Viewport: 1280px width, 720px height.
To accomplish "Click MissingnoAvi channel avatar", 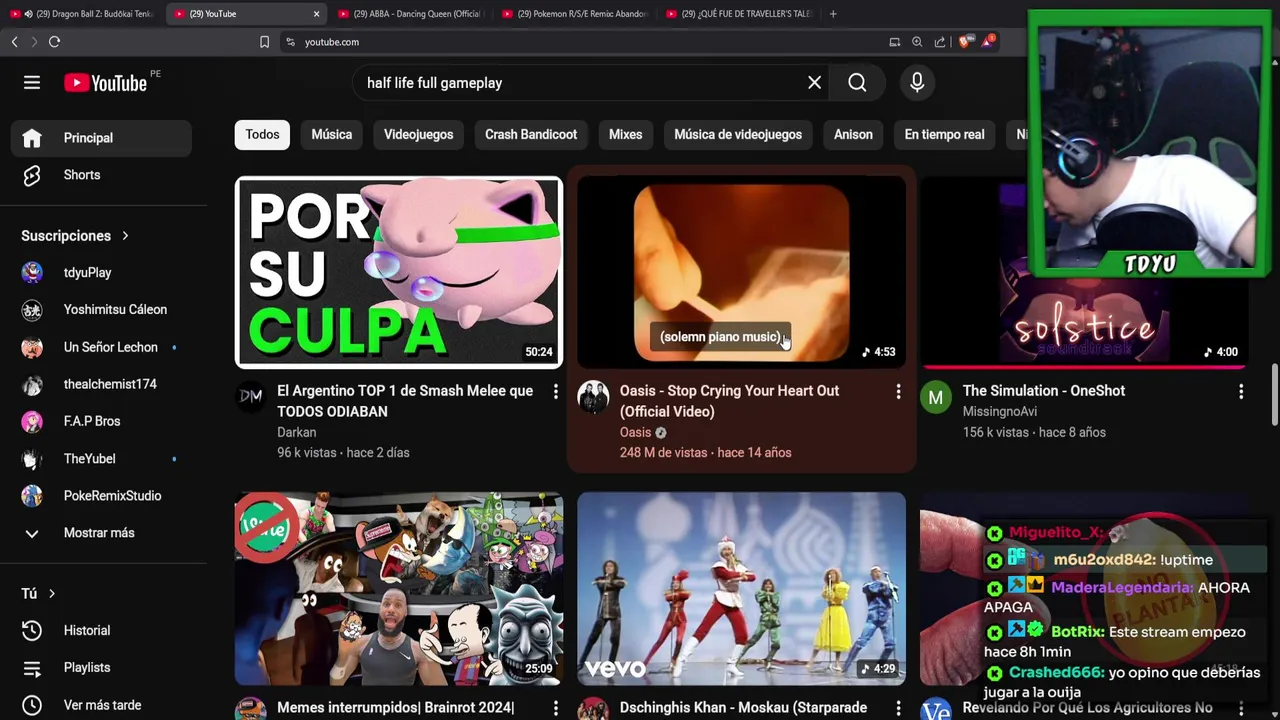I will (x=936, y=397).
